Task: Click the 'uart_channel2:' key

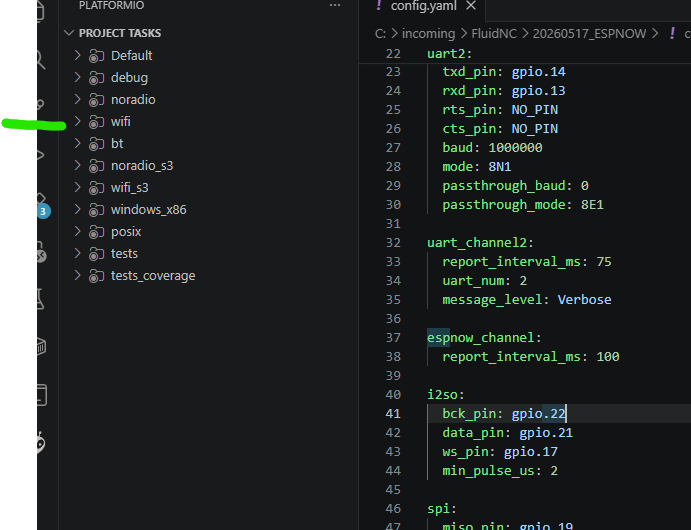Action: (480, 243)
